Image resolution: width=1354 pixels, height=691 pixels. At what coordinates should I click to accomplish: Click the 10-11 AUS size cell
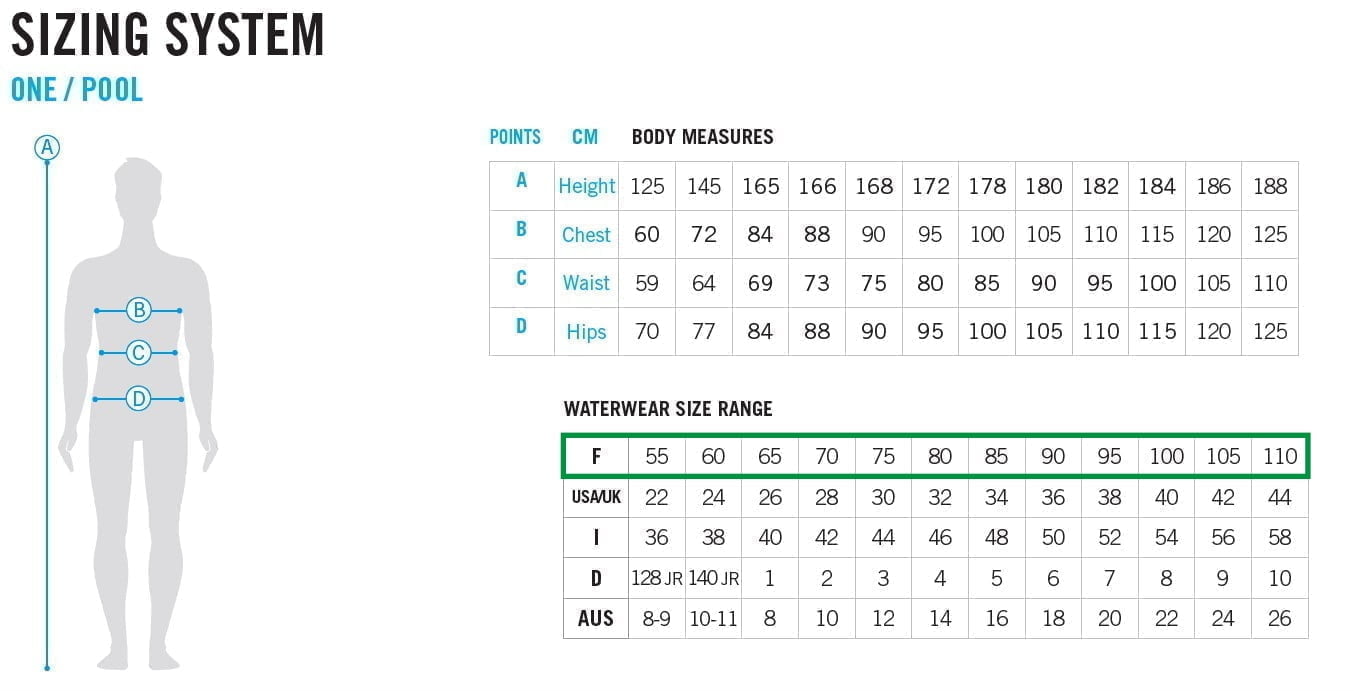(x=713, y=618)
